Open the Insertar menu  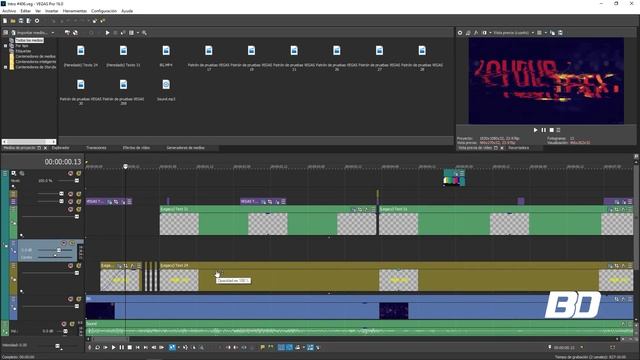[x=51, y=11]
